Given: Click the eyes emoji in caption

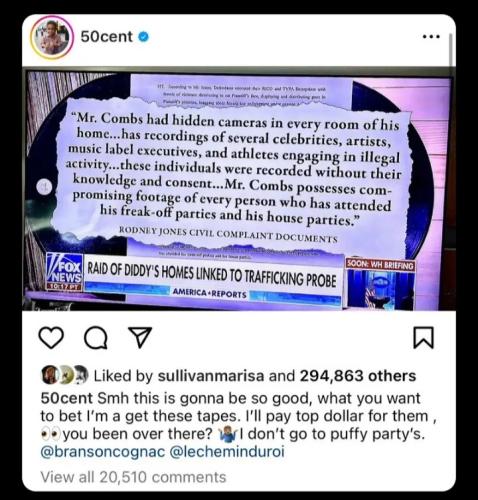Looking at the screenshot, I should [50, 434].
